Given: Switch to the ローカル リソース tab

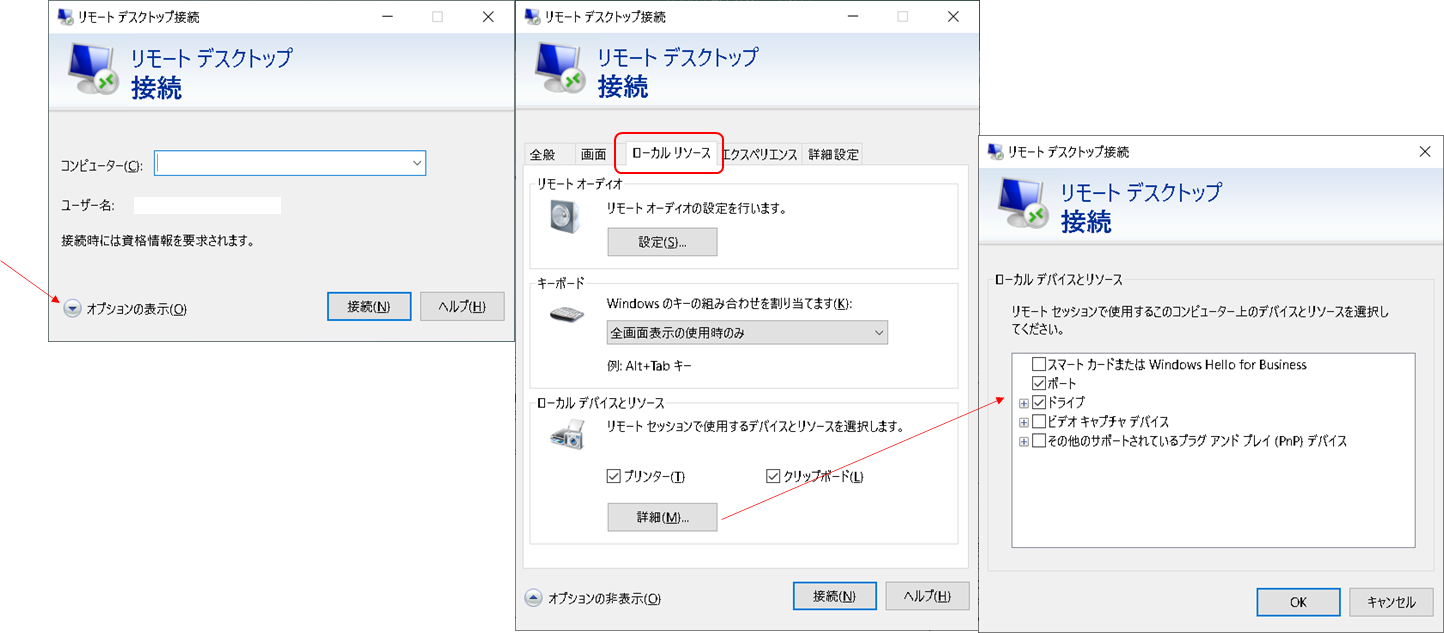Looking at the screenshot, I should point(669,152).
